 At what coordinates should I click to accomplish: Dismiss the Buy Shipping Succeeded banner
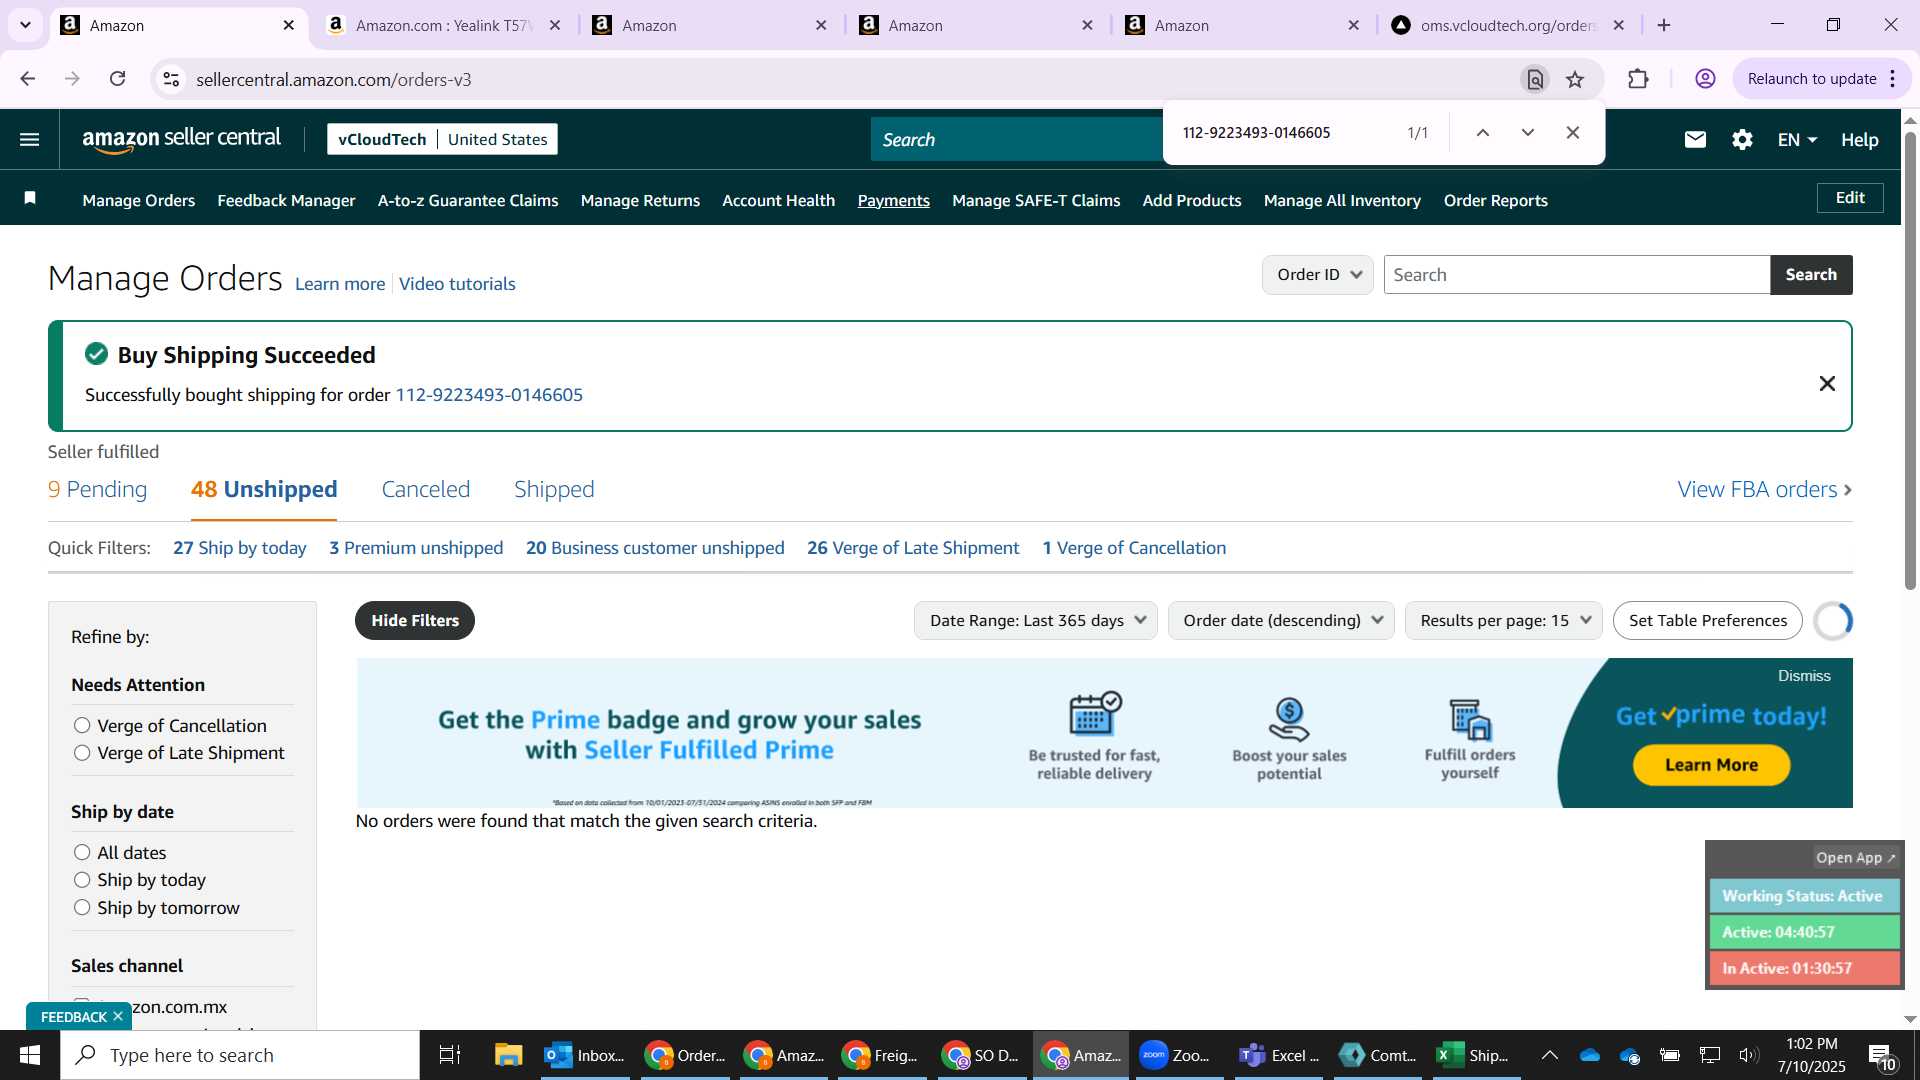pos(1827,383)
